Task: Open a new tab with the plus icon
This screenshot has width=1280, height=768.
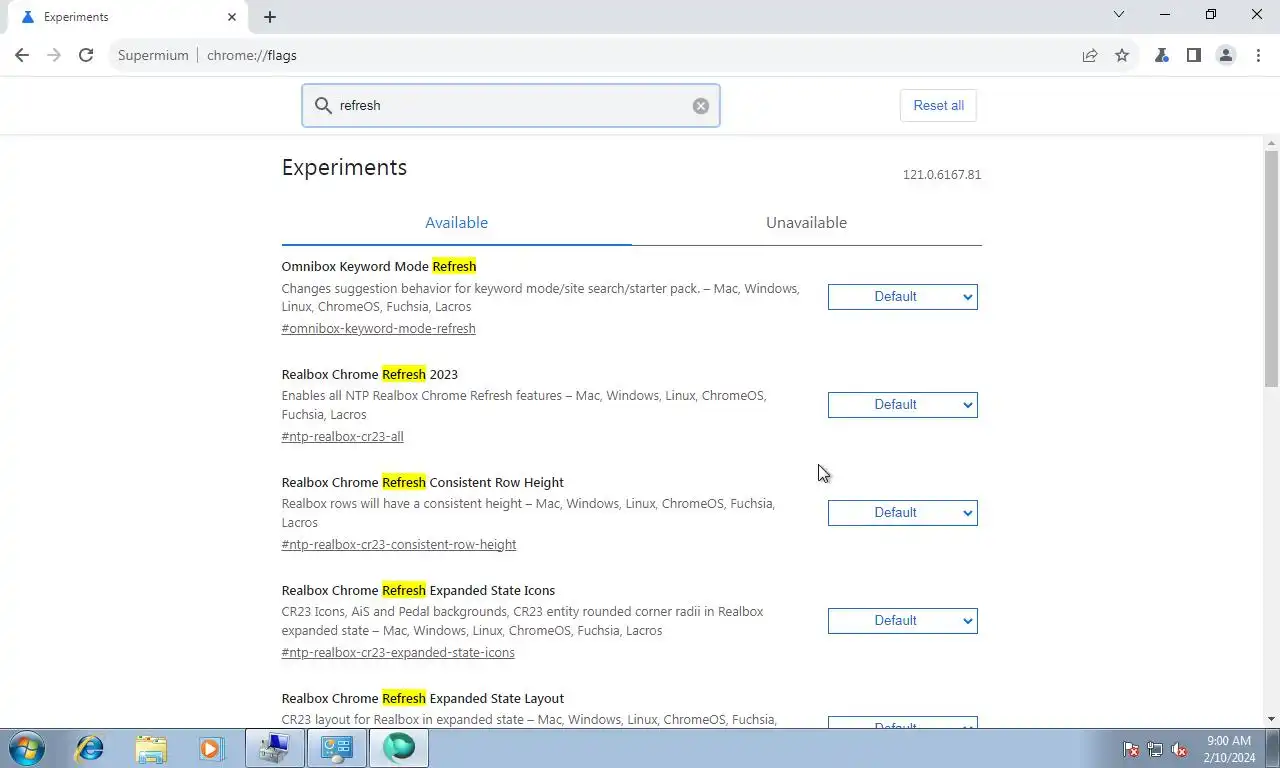Action: click(x=270, y=17)
